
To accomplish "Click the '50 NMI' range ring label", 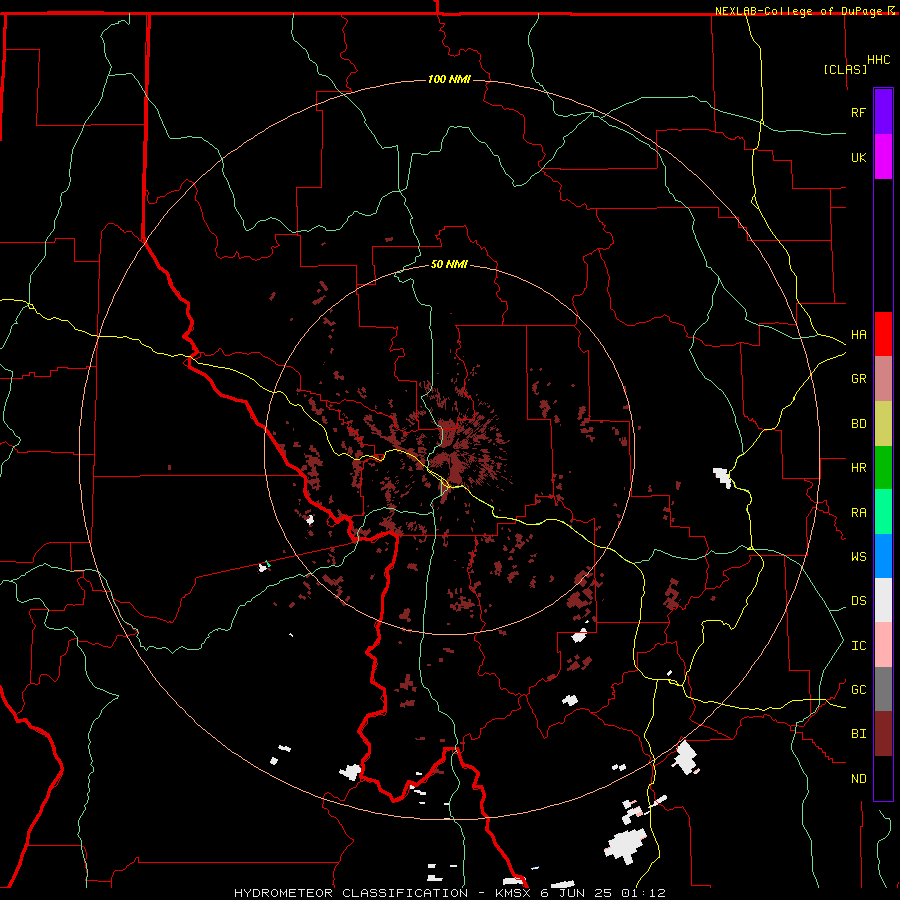I will click(449, 265).
